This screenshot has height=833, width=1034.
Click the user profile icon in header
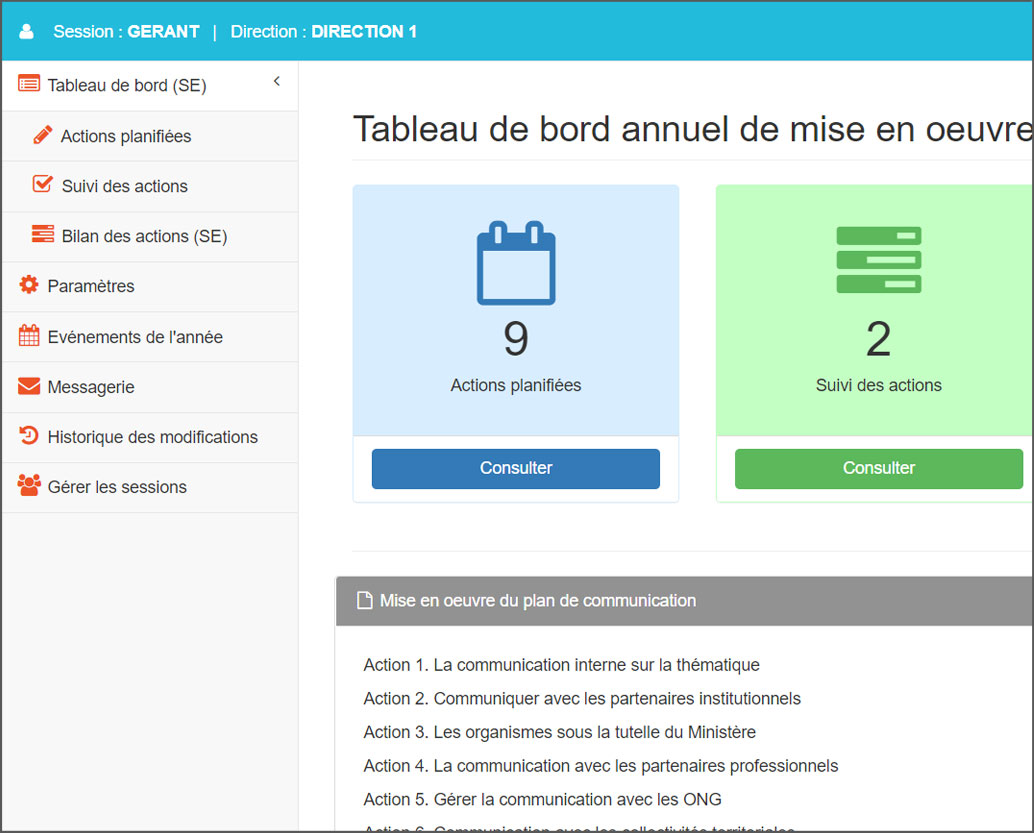26,32
